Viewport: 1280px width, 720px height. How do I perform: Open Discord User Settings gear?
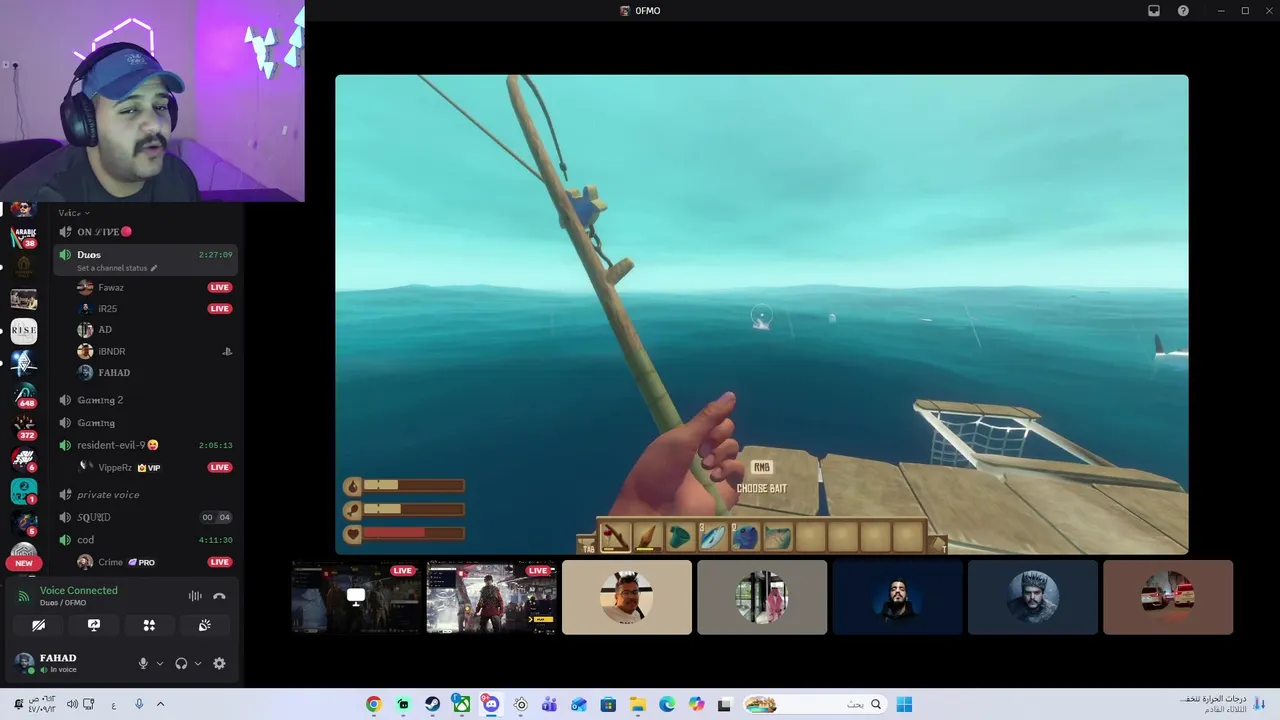click(219, 663)
